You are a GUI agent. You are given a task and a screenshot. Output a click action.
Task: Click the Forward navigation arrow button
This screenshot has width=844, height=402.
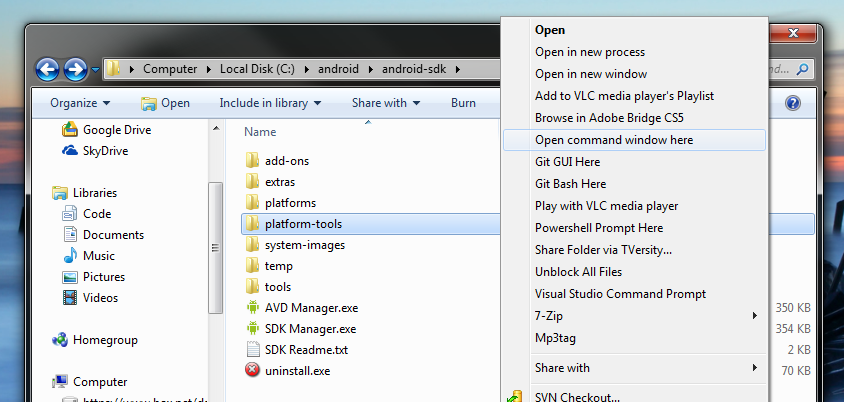click(x=75, y=69)
